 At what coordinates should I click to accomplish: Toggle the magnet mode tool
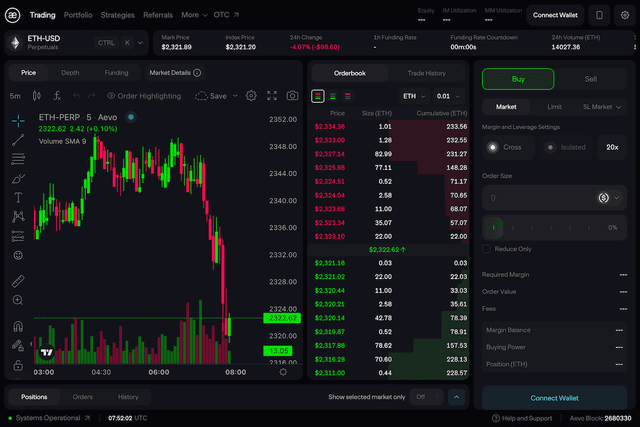click(18, 326)
